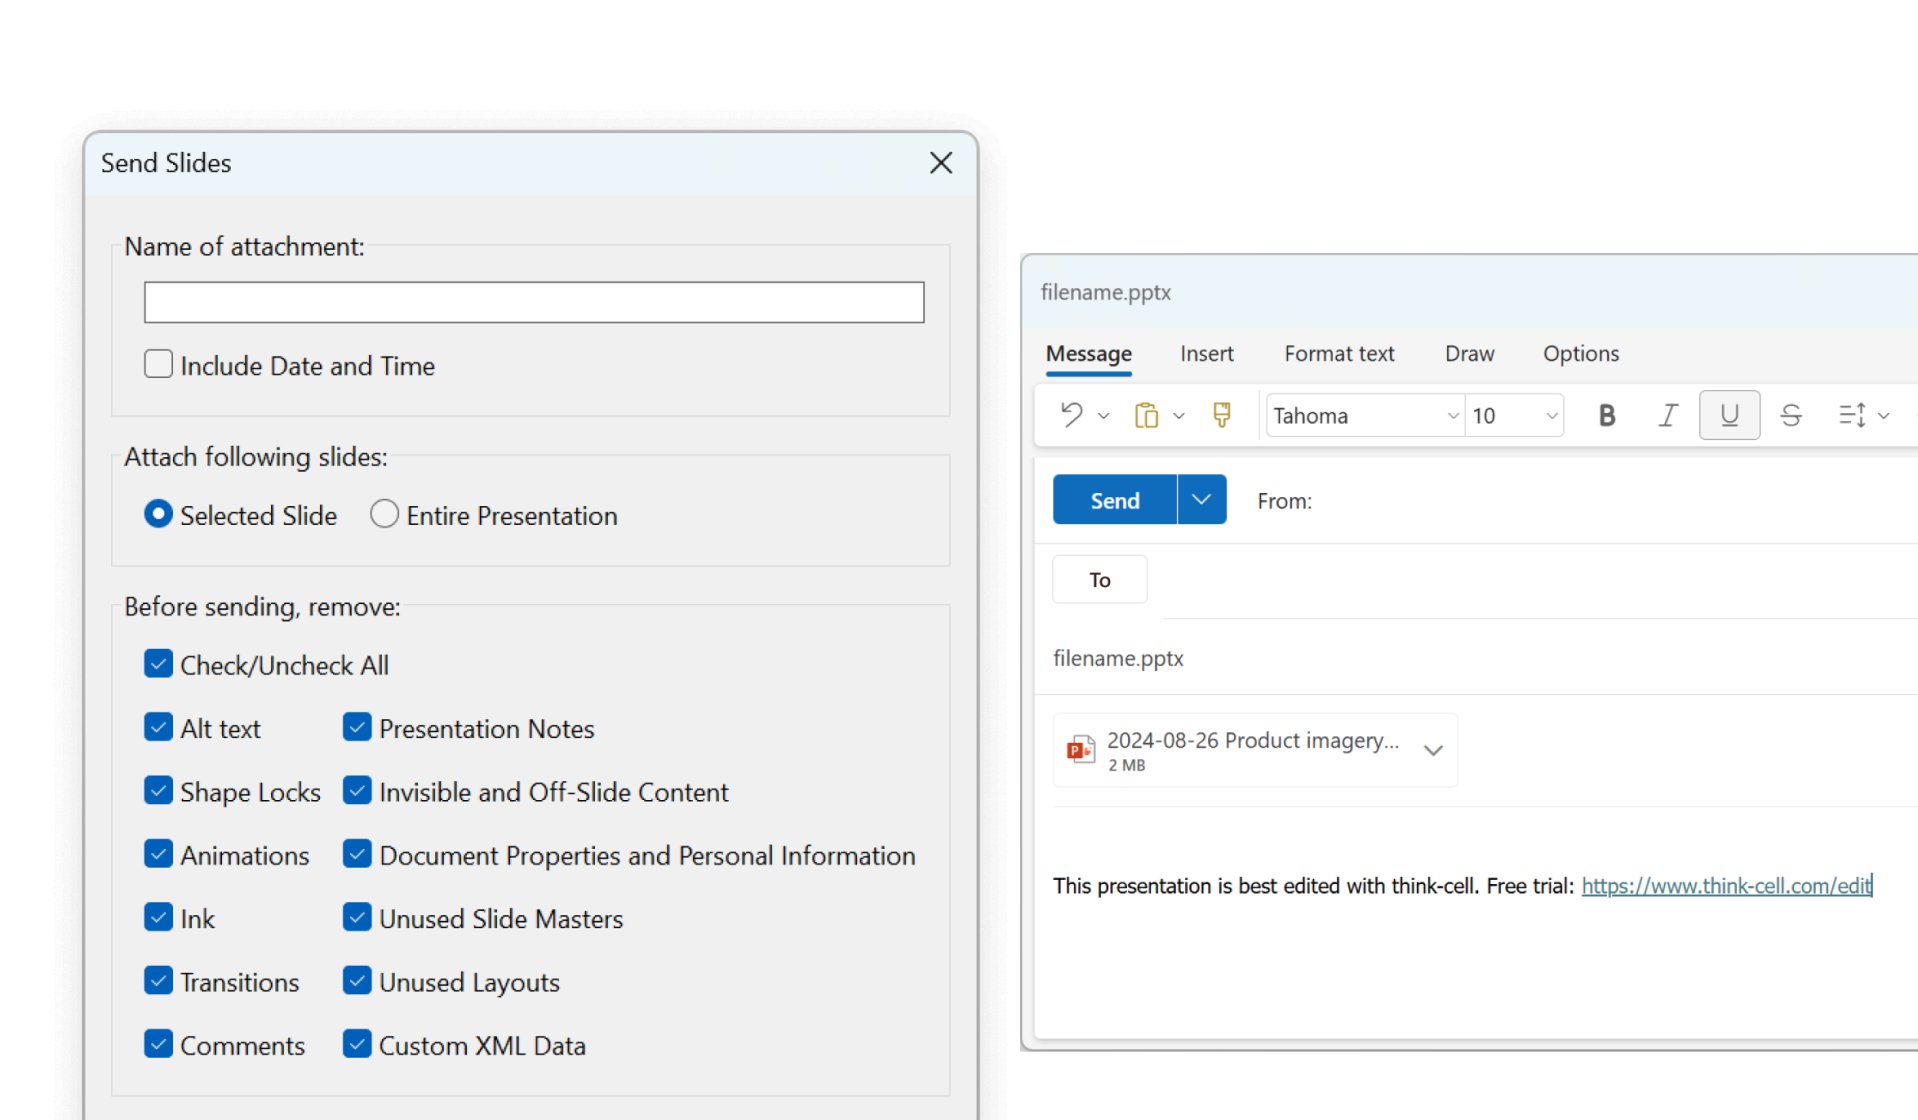The image size is (1918, 1120).
Task: Open the Send button's dropdown arrow
Action: [x=1202, y=499]
